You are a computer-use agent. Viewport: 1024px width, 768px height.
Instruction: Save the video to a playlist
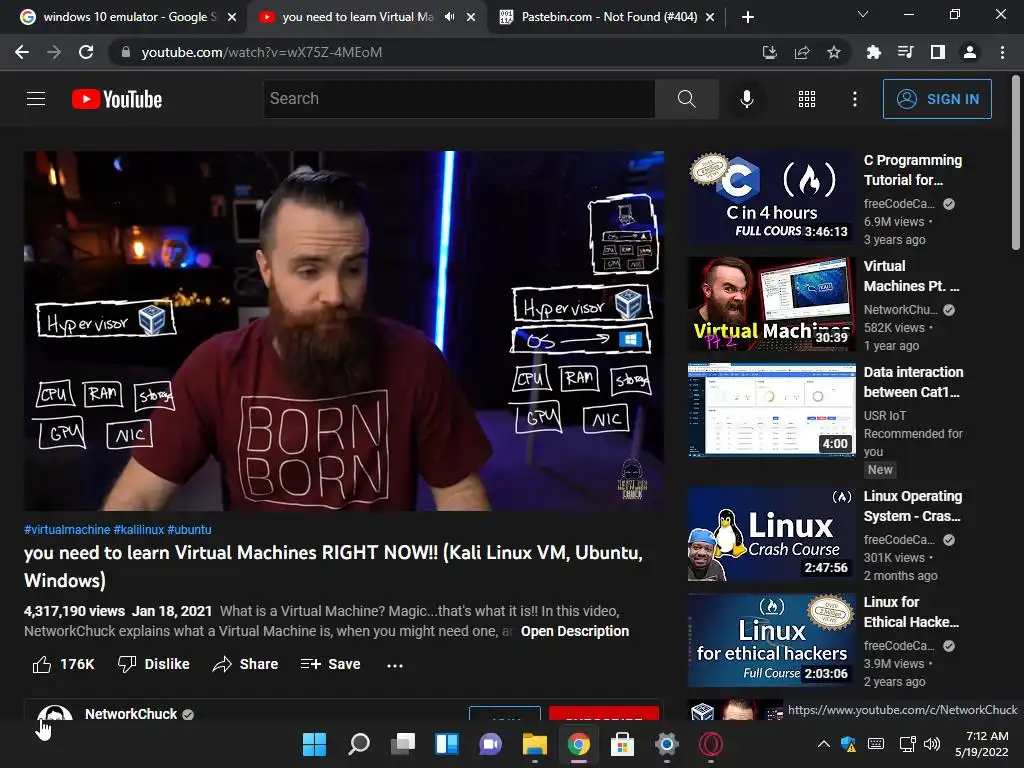[x=330, y=664]
